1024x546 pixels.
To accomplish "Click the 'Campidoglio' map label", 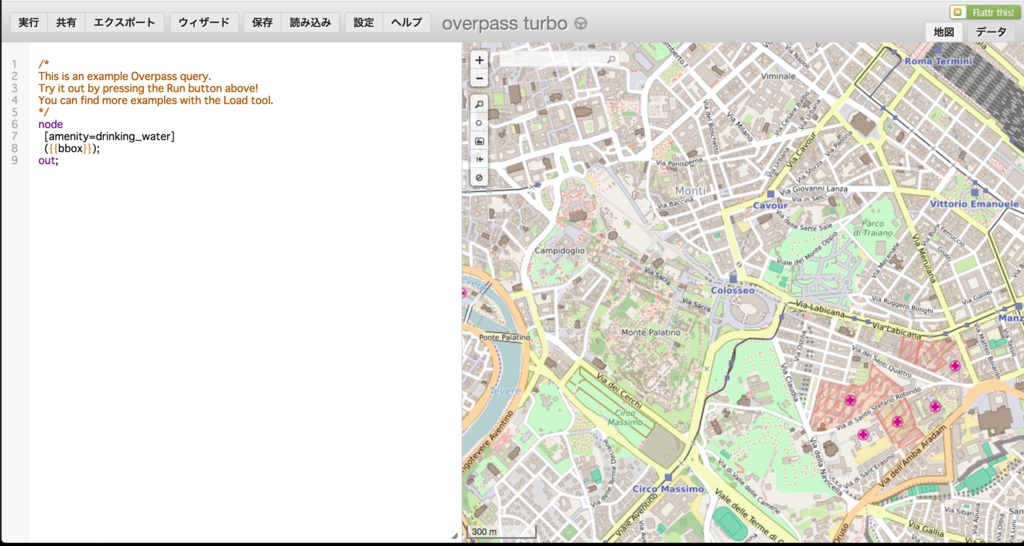I will pos(560,250).
